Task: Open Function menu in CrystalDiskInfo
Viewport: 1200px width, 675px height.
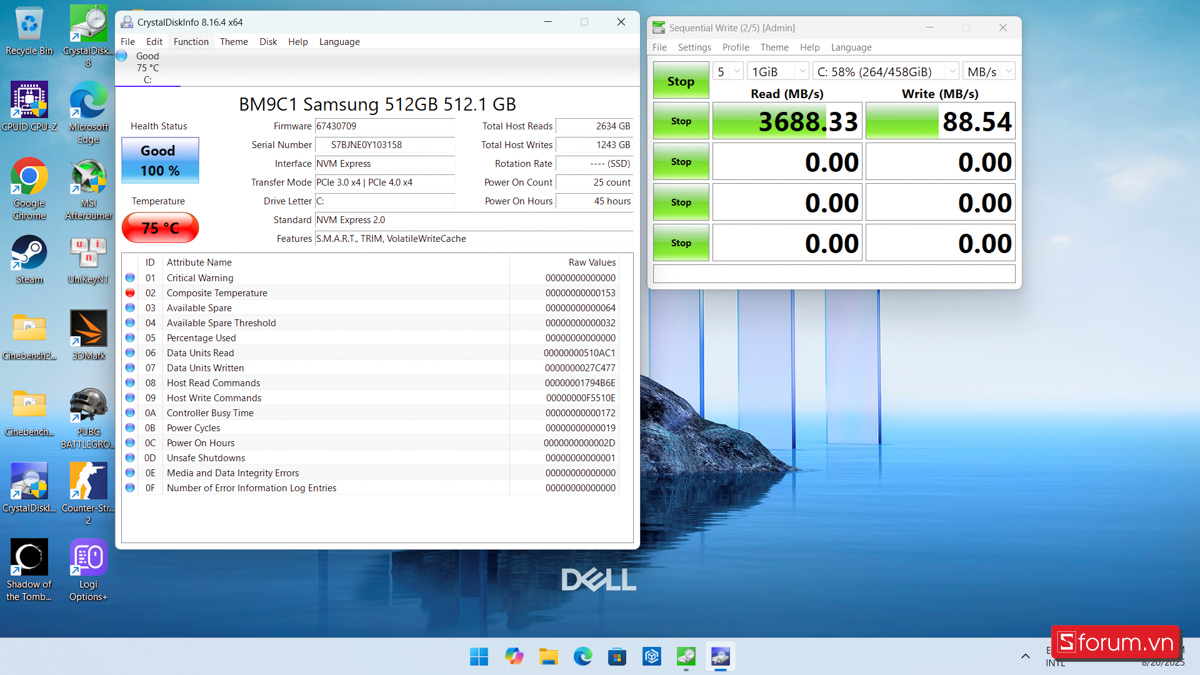Action: coord(191,42)
